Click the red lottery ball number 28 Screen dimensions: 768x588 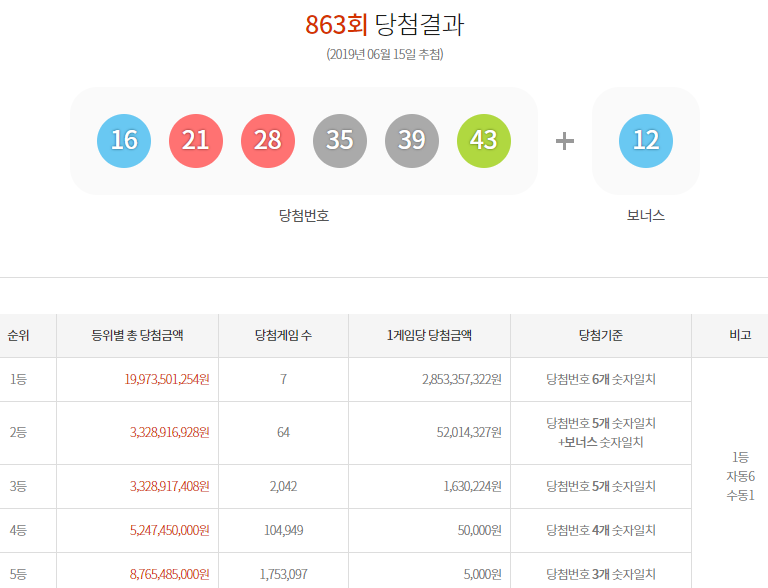268,141
